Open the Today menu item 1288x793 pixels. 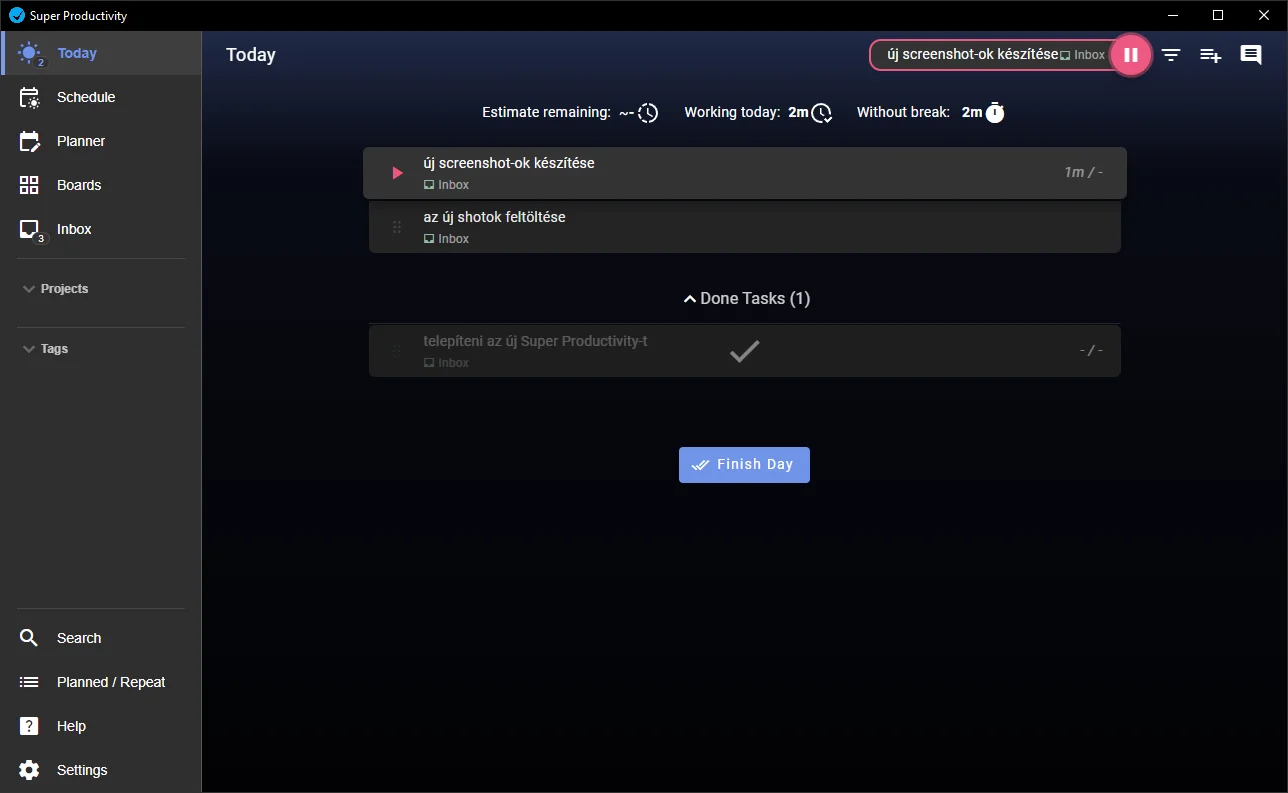click(101, 53)
